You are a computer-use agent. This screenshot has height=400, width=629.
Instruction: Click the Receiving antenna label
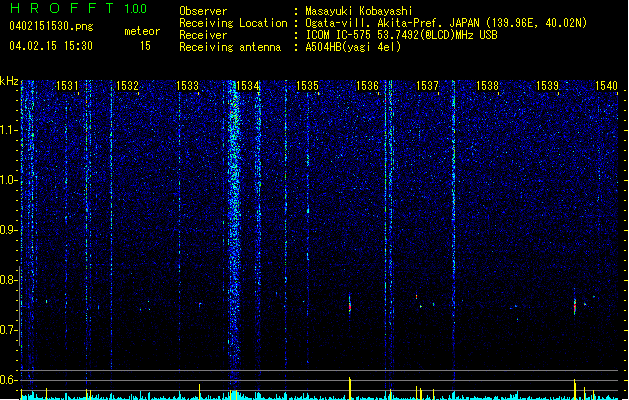(230, 47)
